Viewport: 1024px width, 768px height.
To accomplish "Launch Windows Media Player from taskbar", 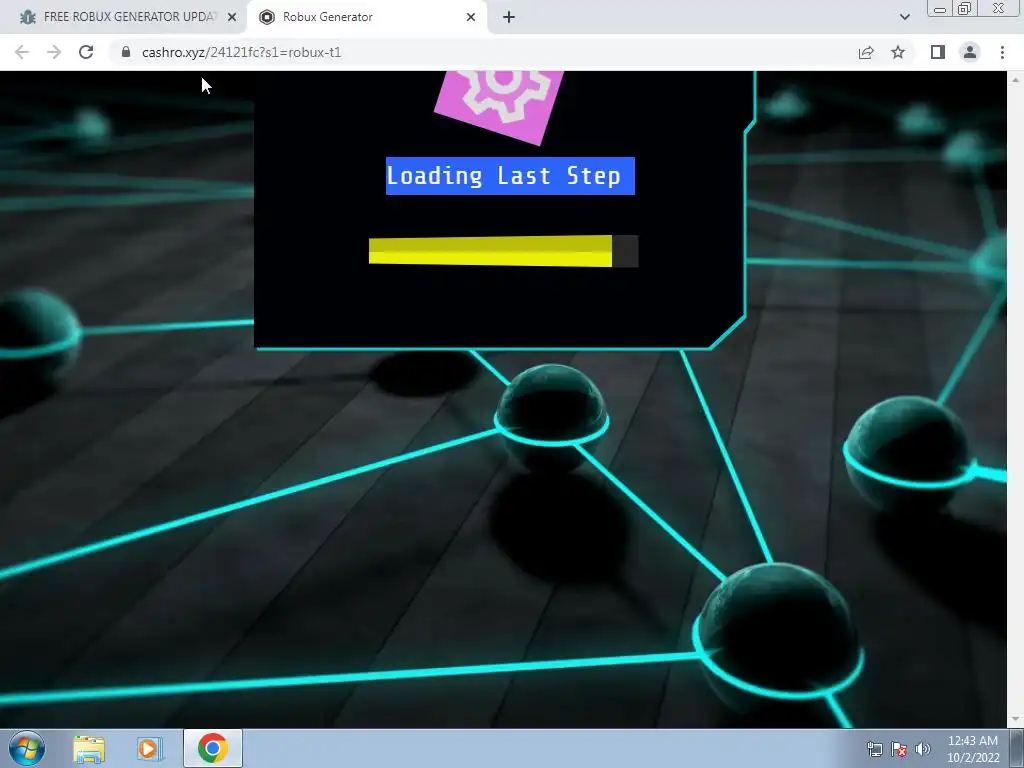I will 150,749.
